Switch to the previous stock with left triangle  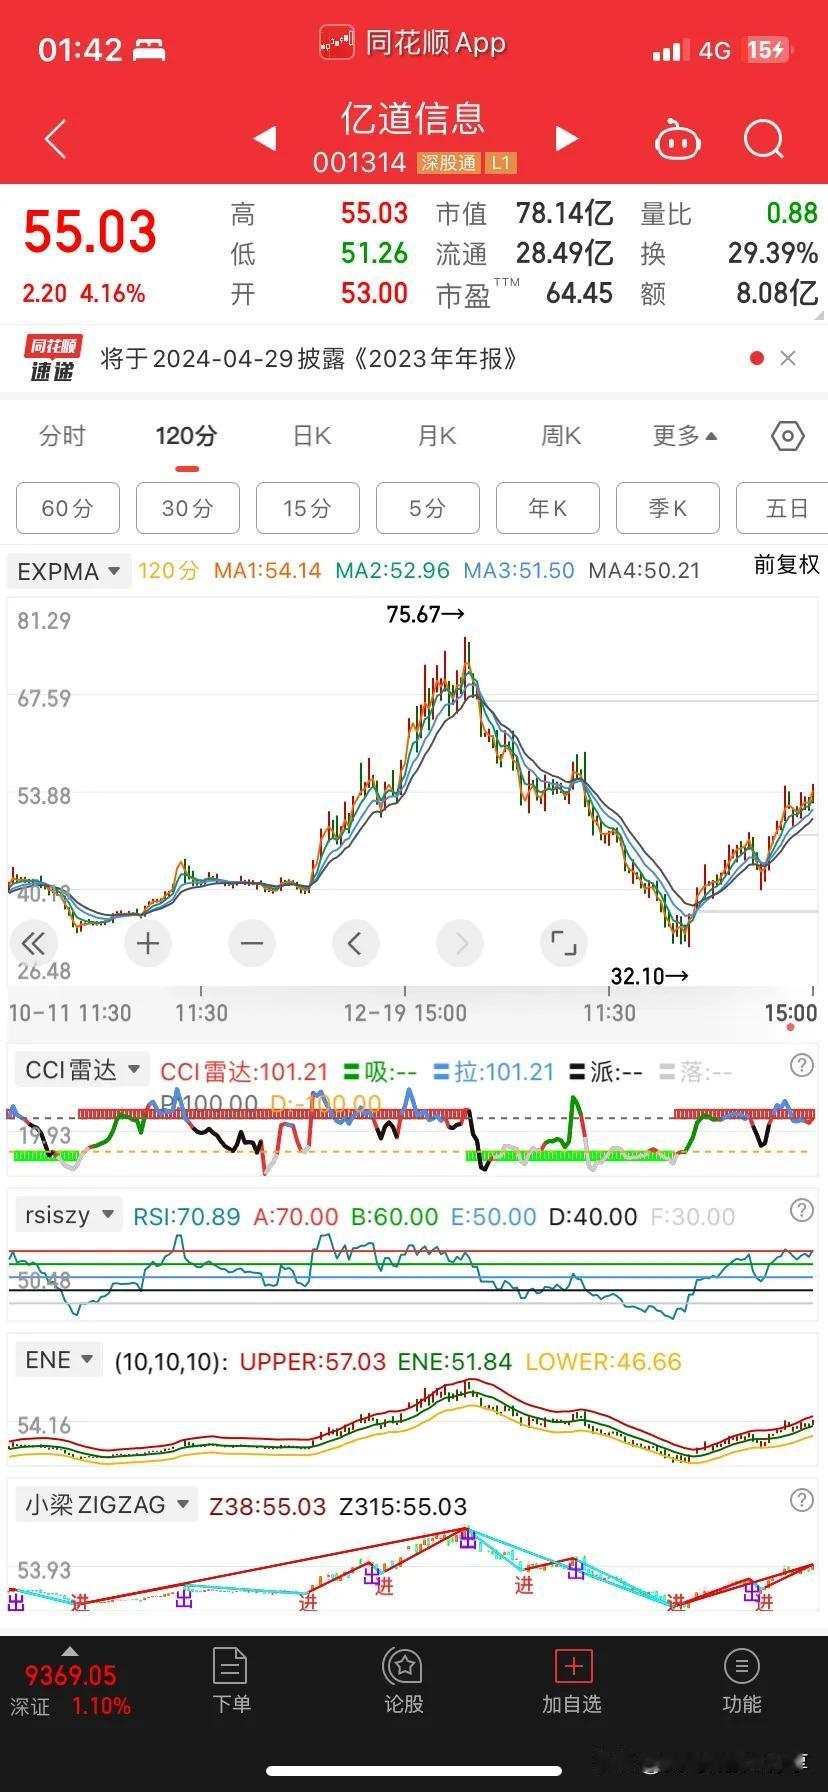265,139
